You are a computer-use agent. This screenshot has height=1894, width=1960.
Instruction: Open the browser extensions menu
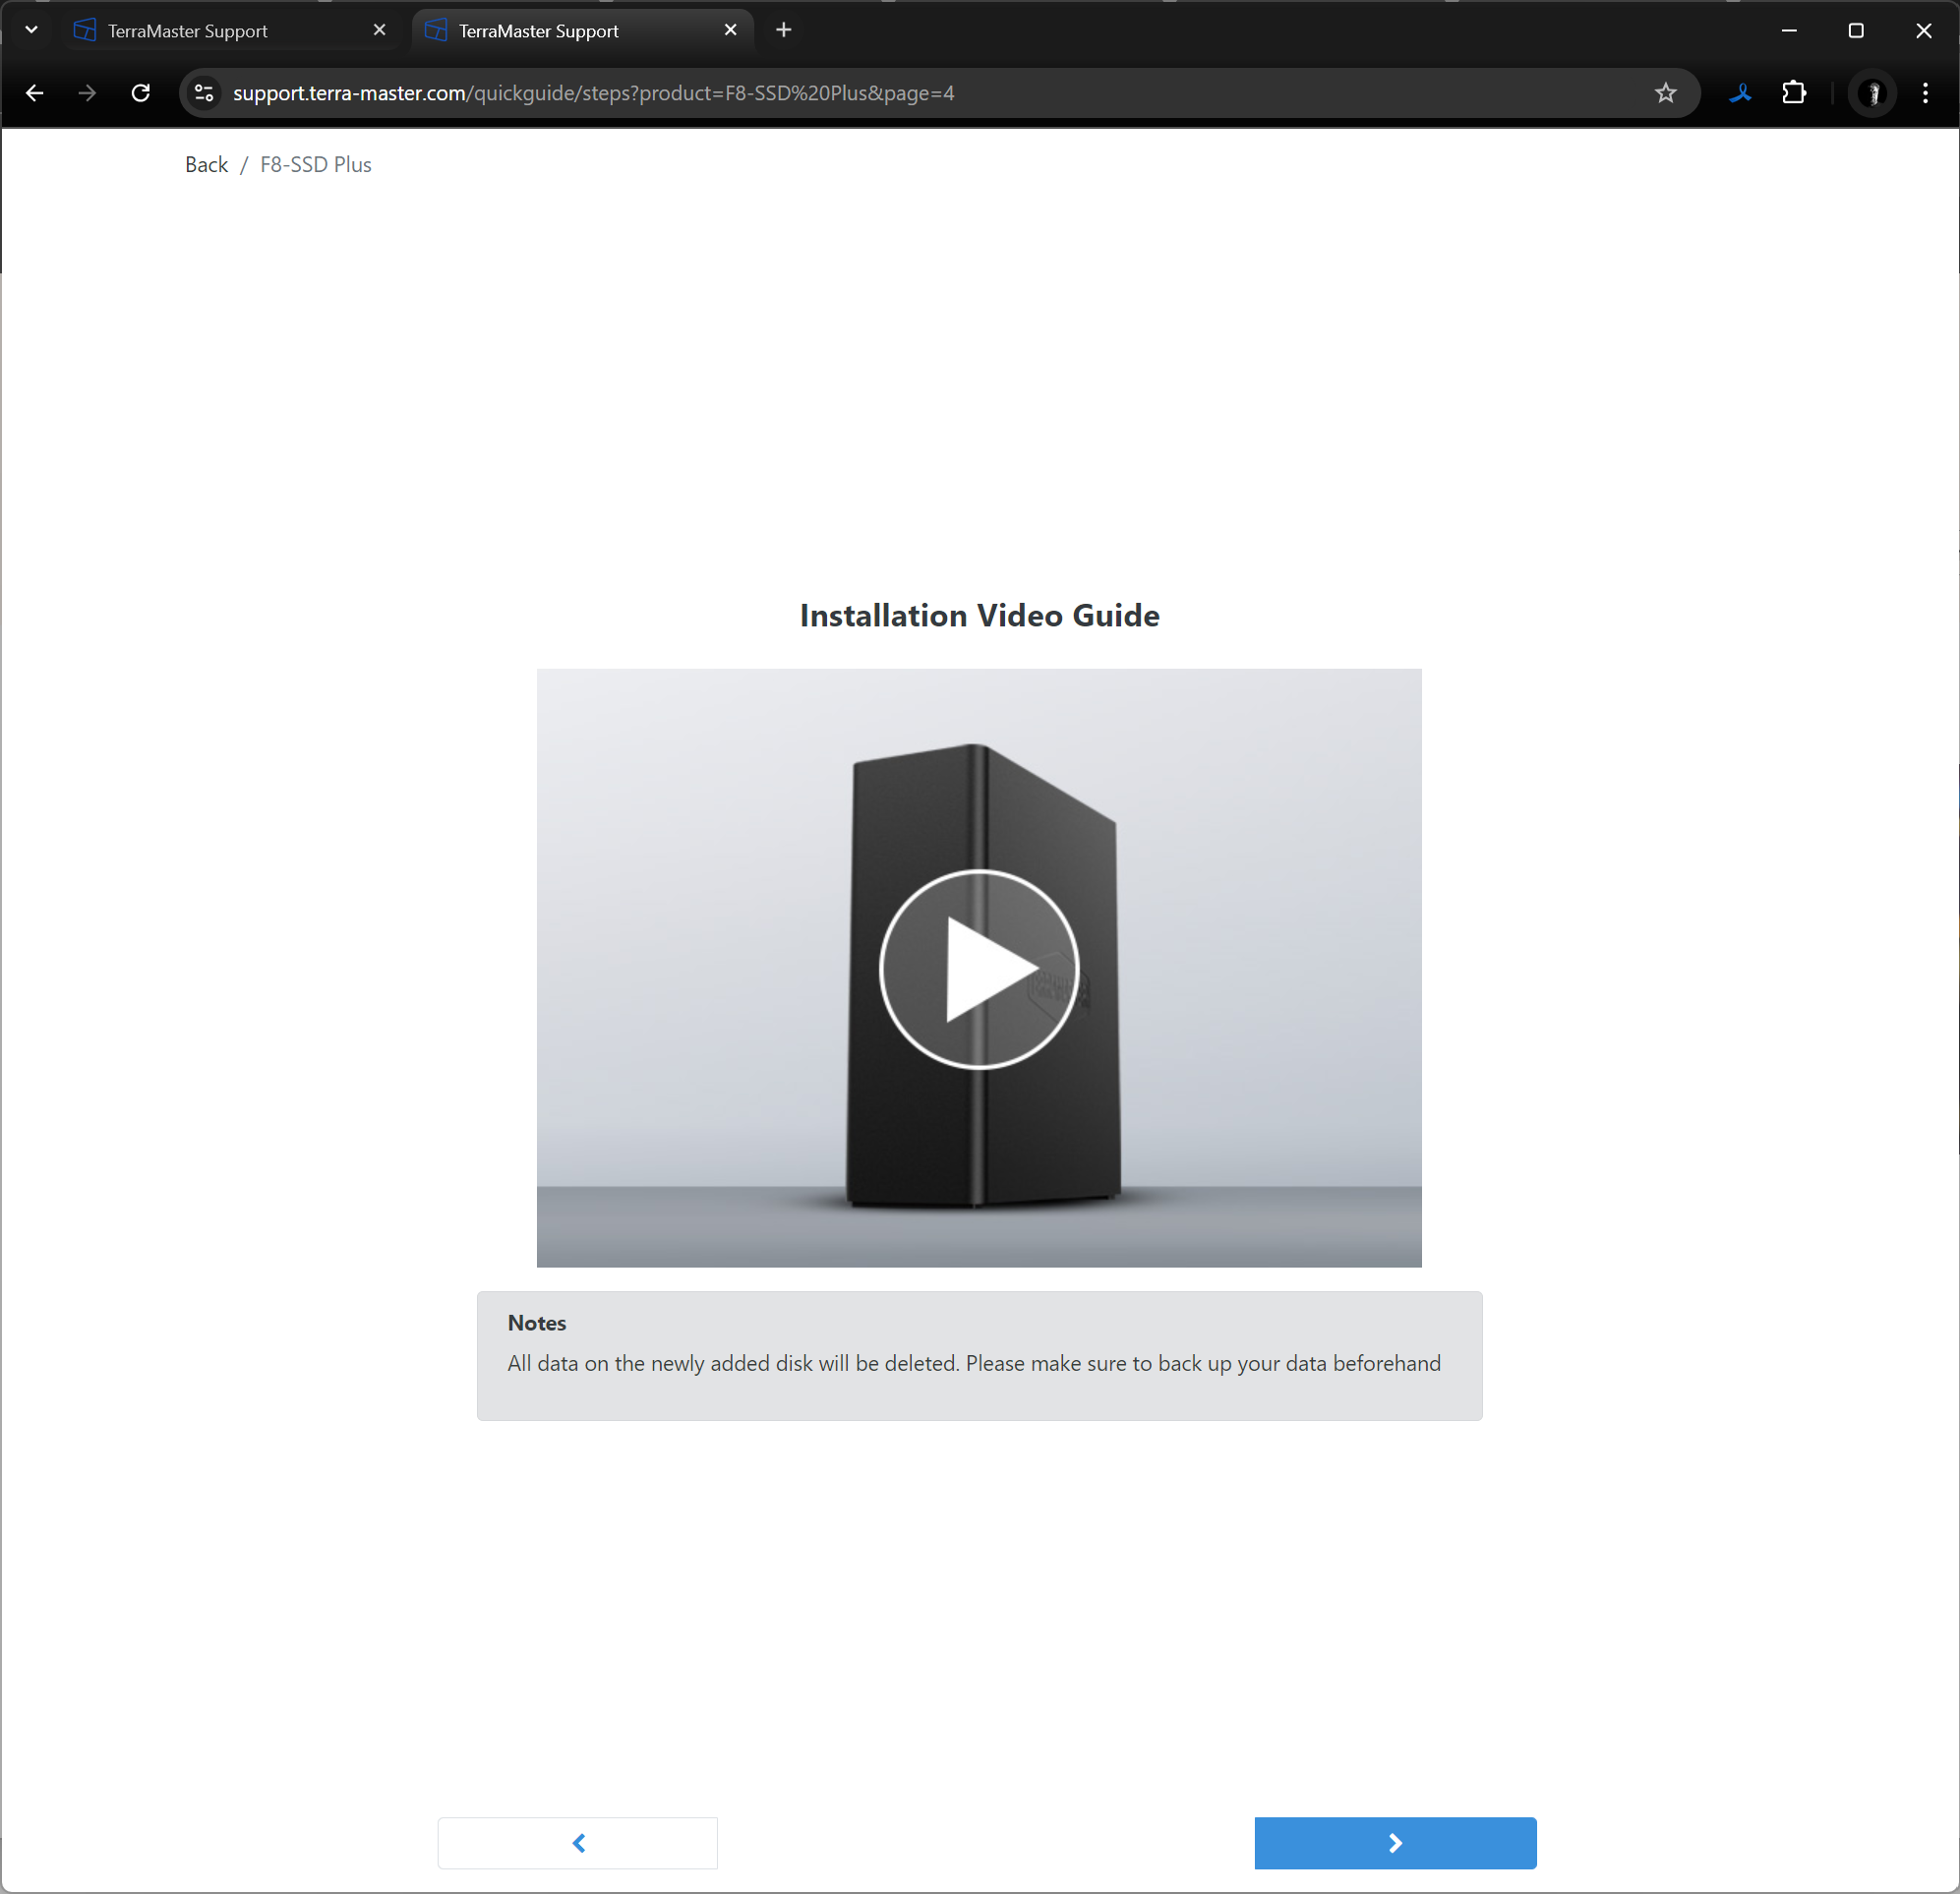(x=1793, y=93)
